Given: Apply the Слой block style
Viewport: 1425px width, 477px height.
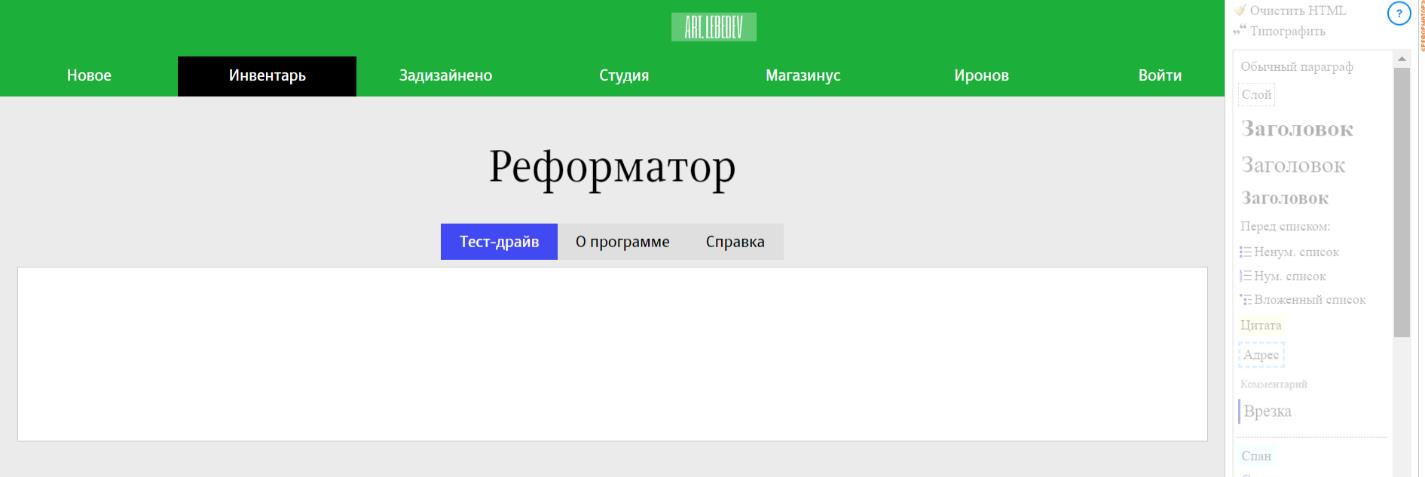Looking at the screenshot, I should (x=1257, y=94).
